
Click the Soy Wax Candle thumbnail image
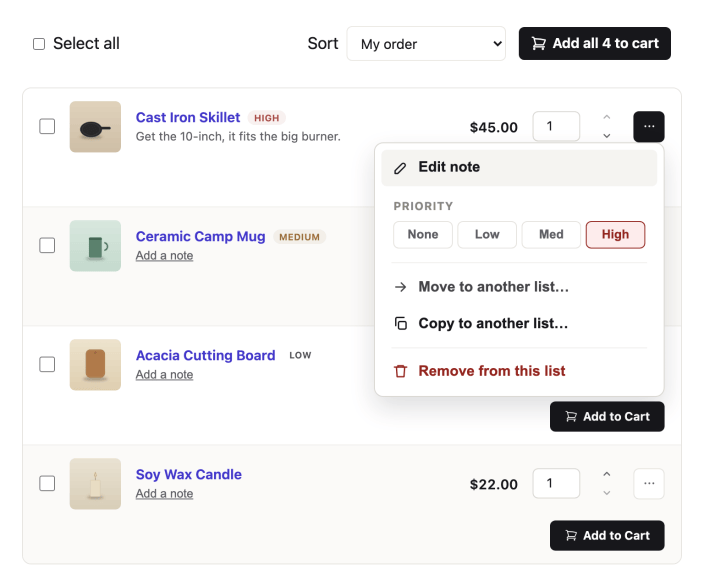click(x=95, y=484)
